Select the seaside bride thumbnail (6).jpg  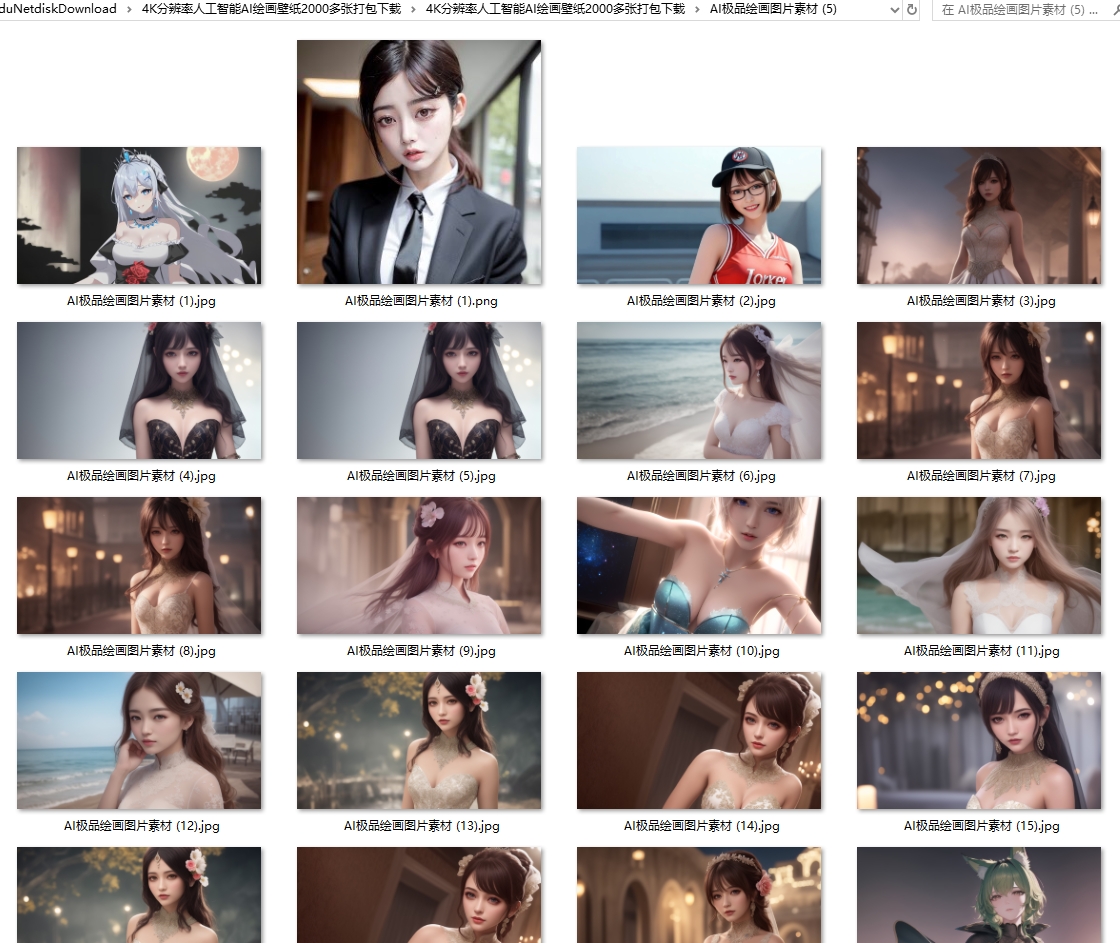tap(699, 390)
